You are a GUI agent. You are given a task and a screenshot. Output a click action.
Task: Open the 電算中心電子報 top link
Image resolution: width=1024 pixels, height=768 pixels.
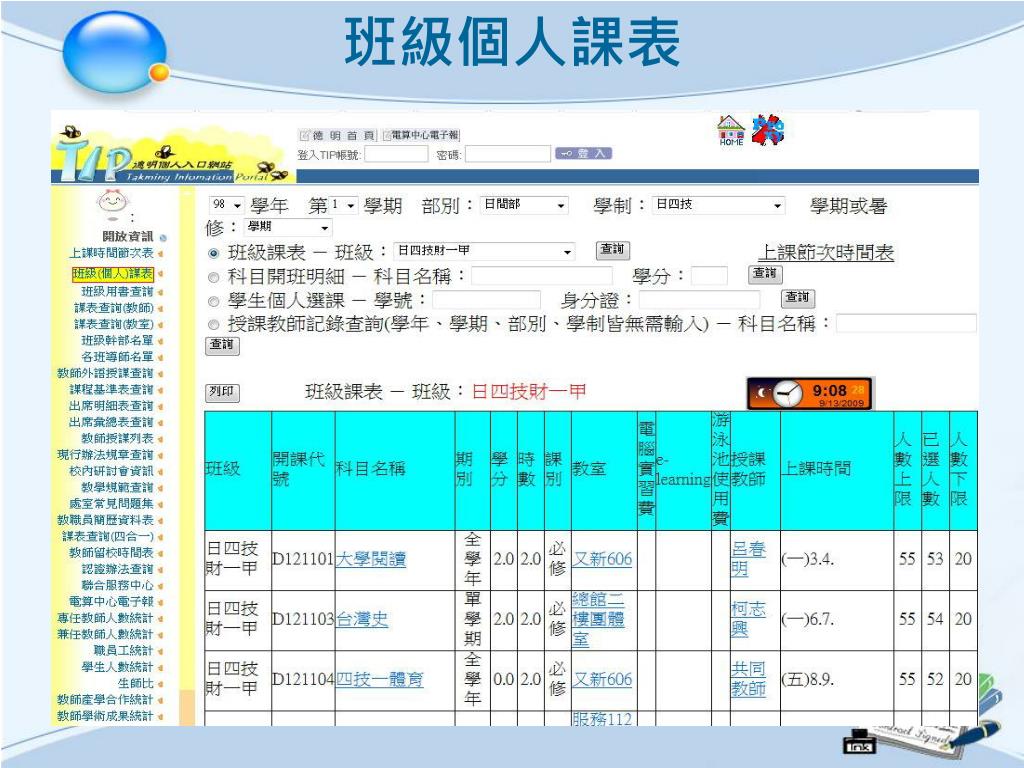(x=421, y=135)
